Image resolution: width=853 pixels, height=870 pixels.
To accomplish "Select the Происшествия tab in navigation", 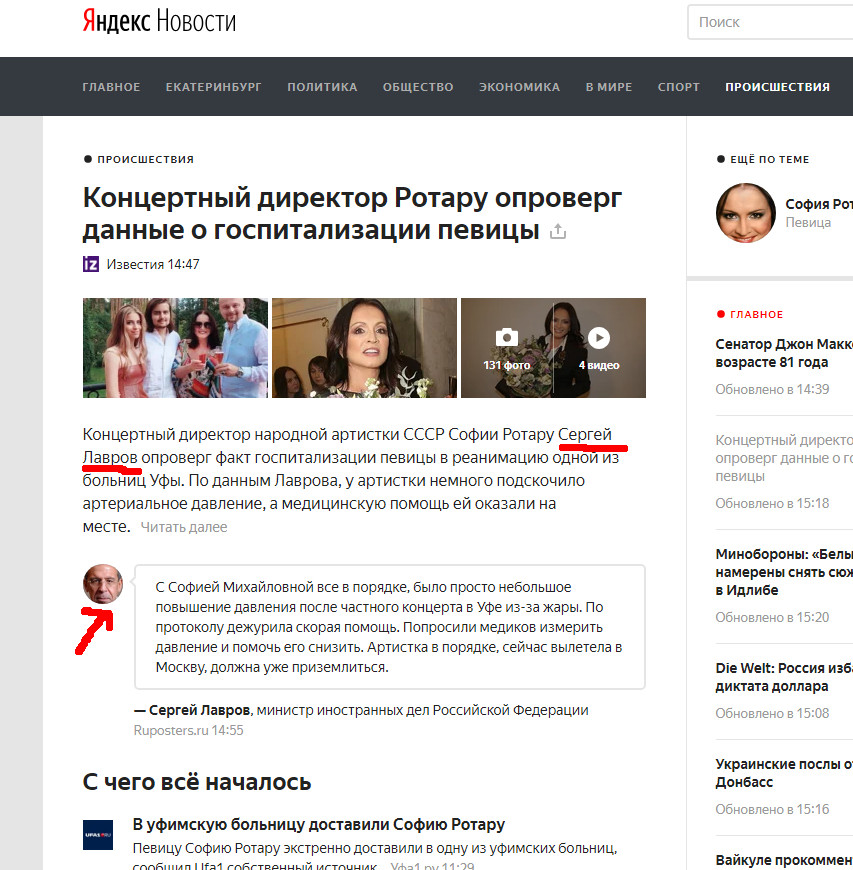I will [778, 87].
